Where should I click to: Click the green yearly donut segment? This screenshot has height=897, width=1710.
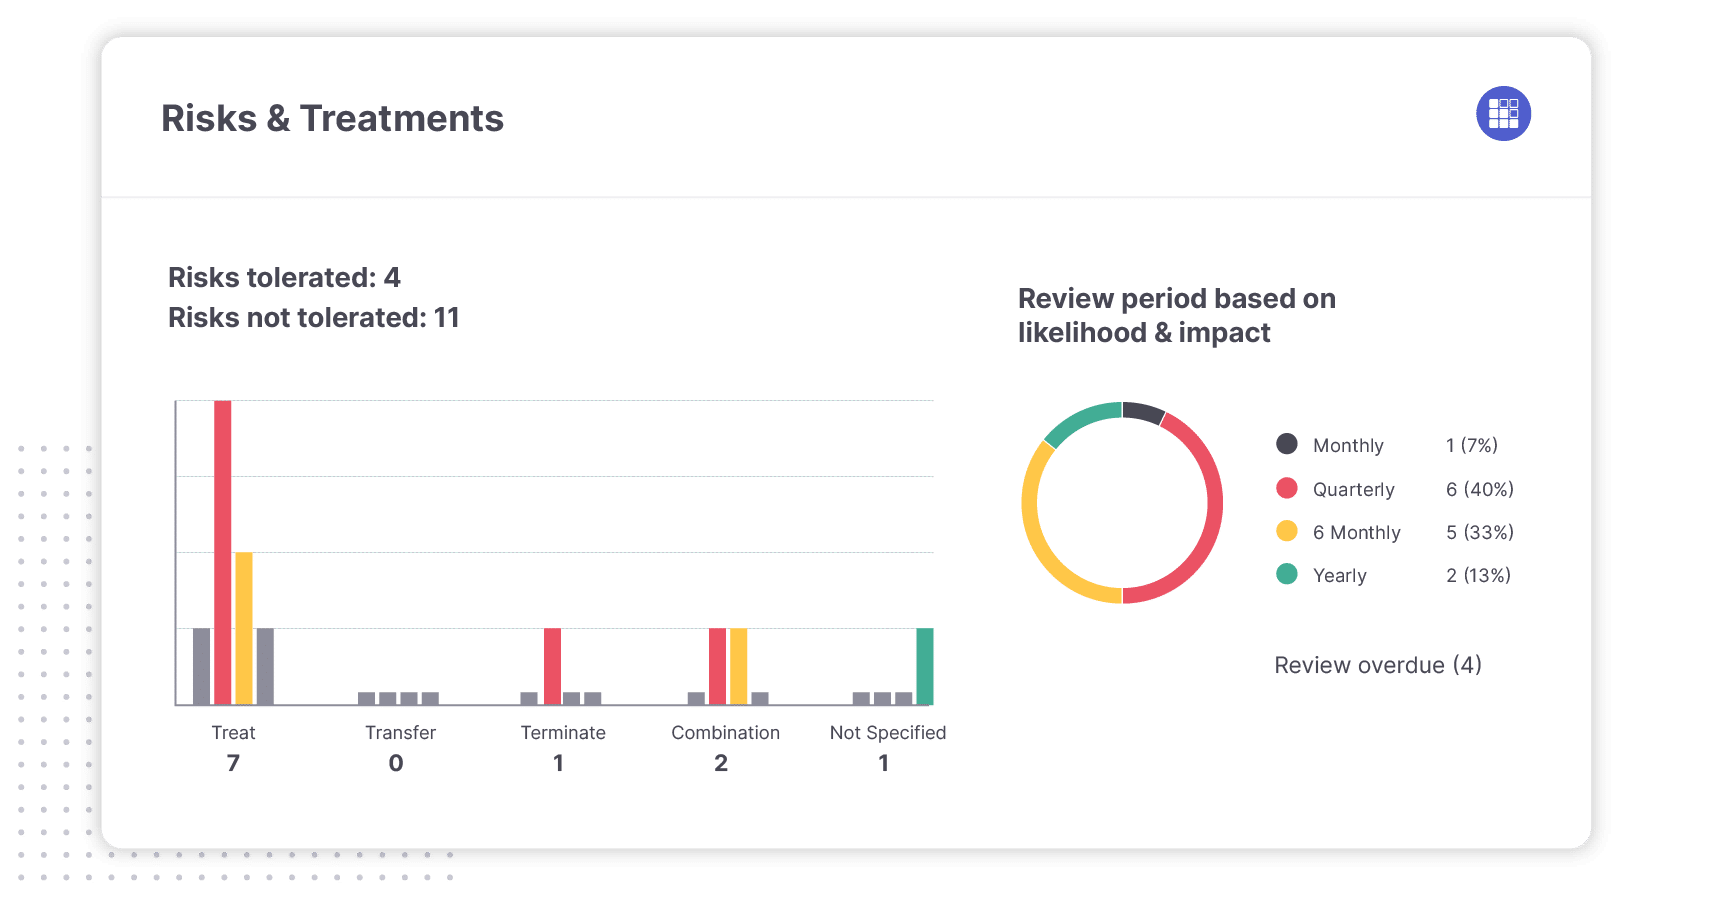point(1080,420)
